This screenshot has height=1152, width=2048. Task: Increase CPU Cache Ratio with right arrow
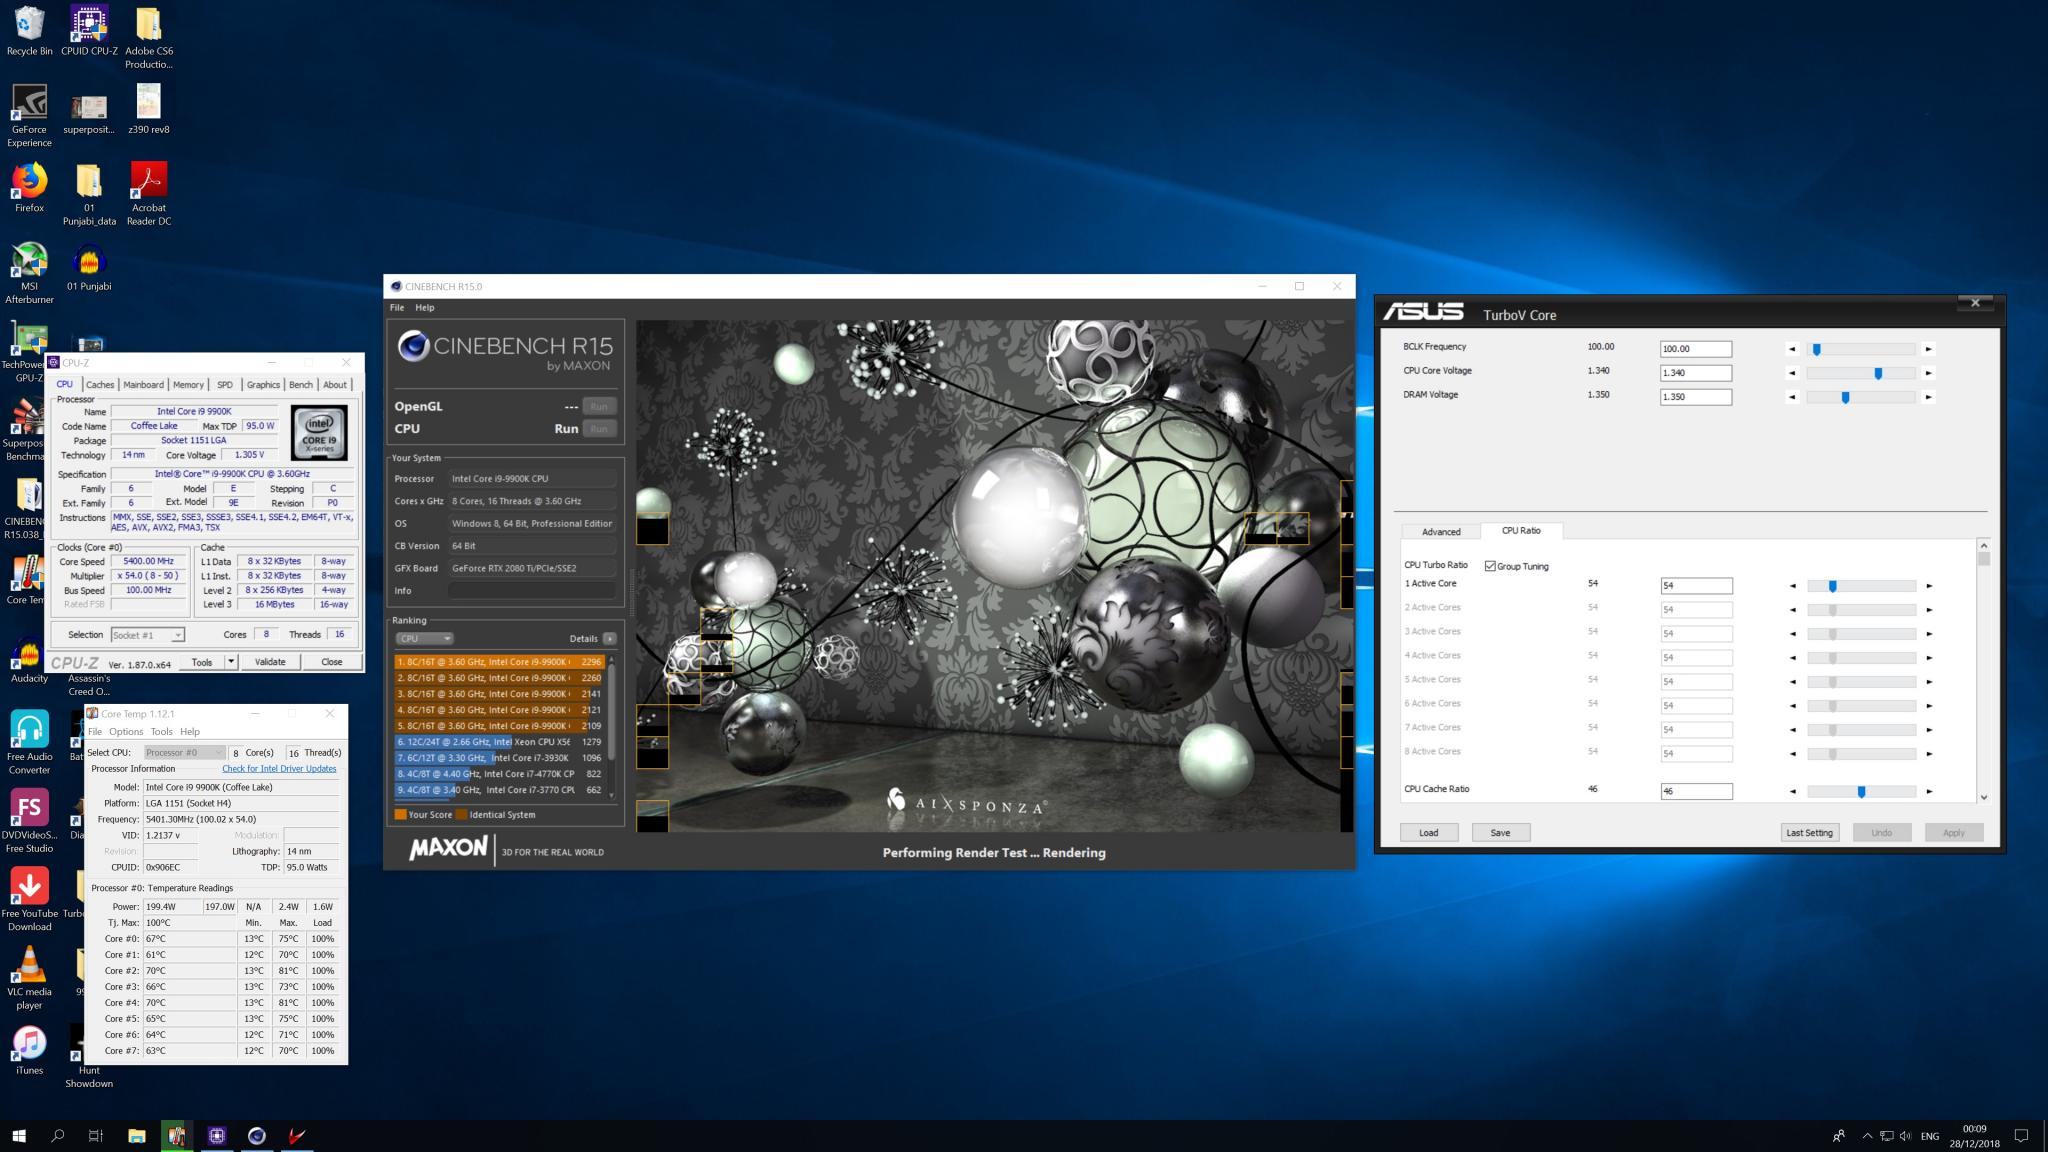tap(1929, 791)
